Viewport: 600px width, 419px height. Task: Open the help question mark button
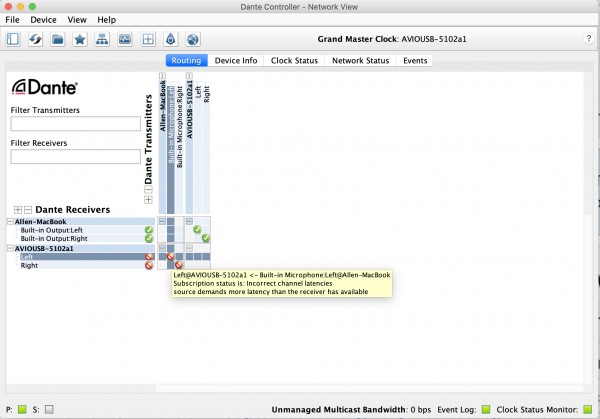pos(589,39)
